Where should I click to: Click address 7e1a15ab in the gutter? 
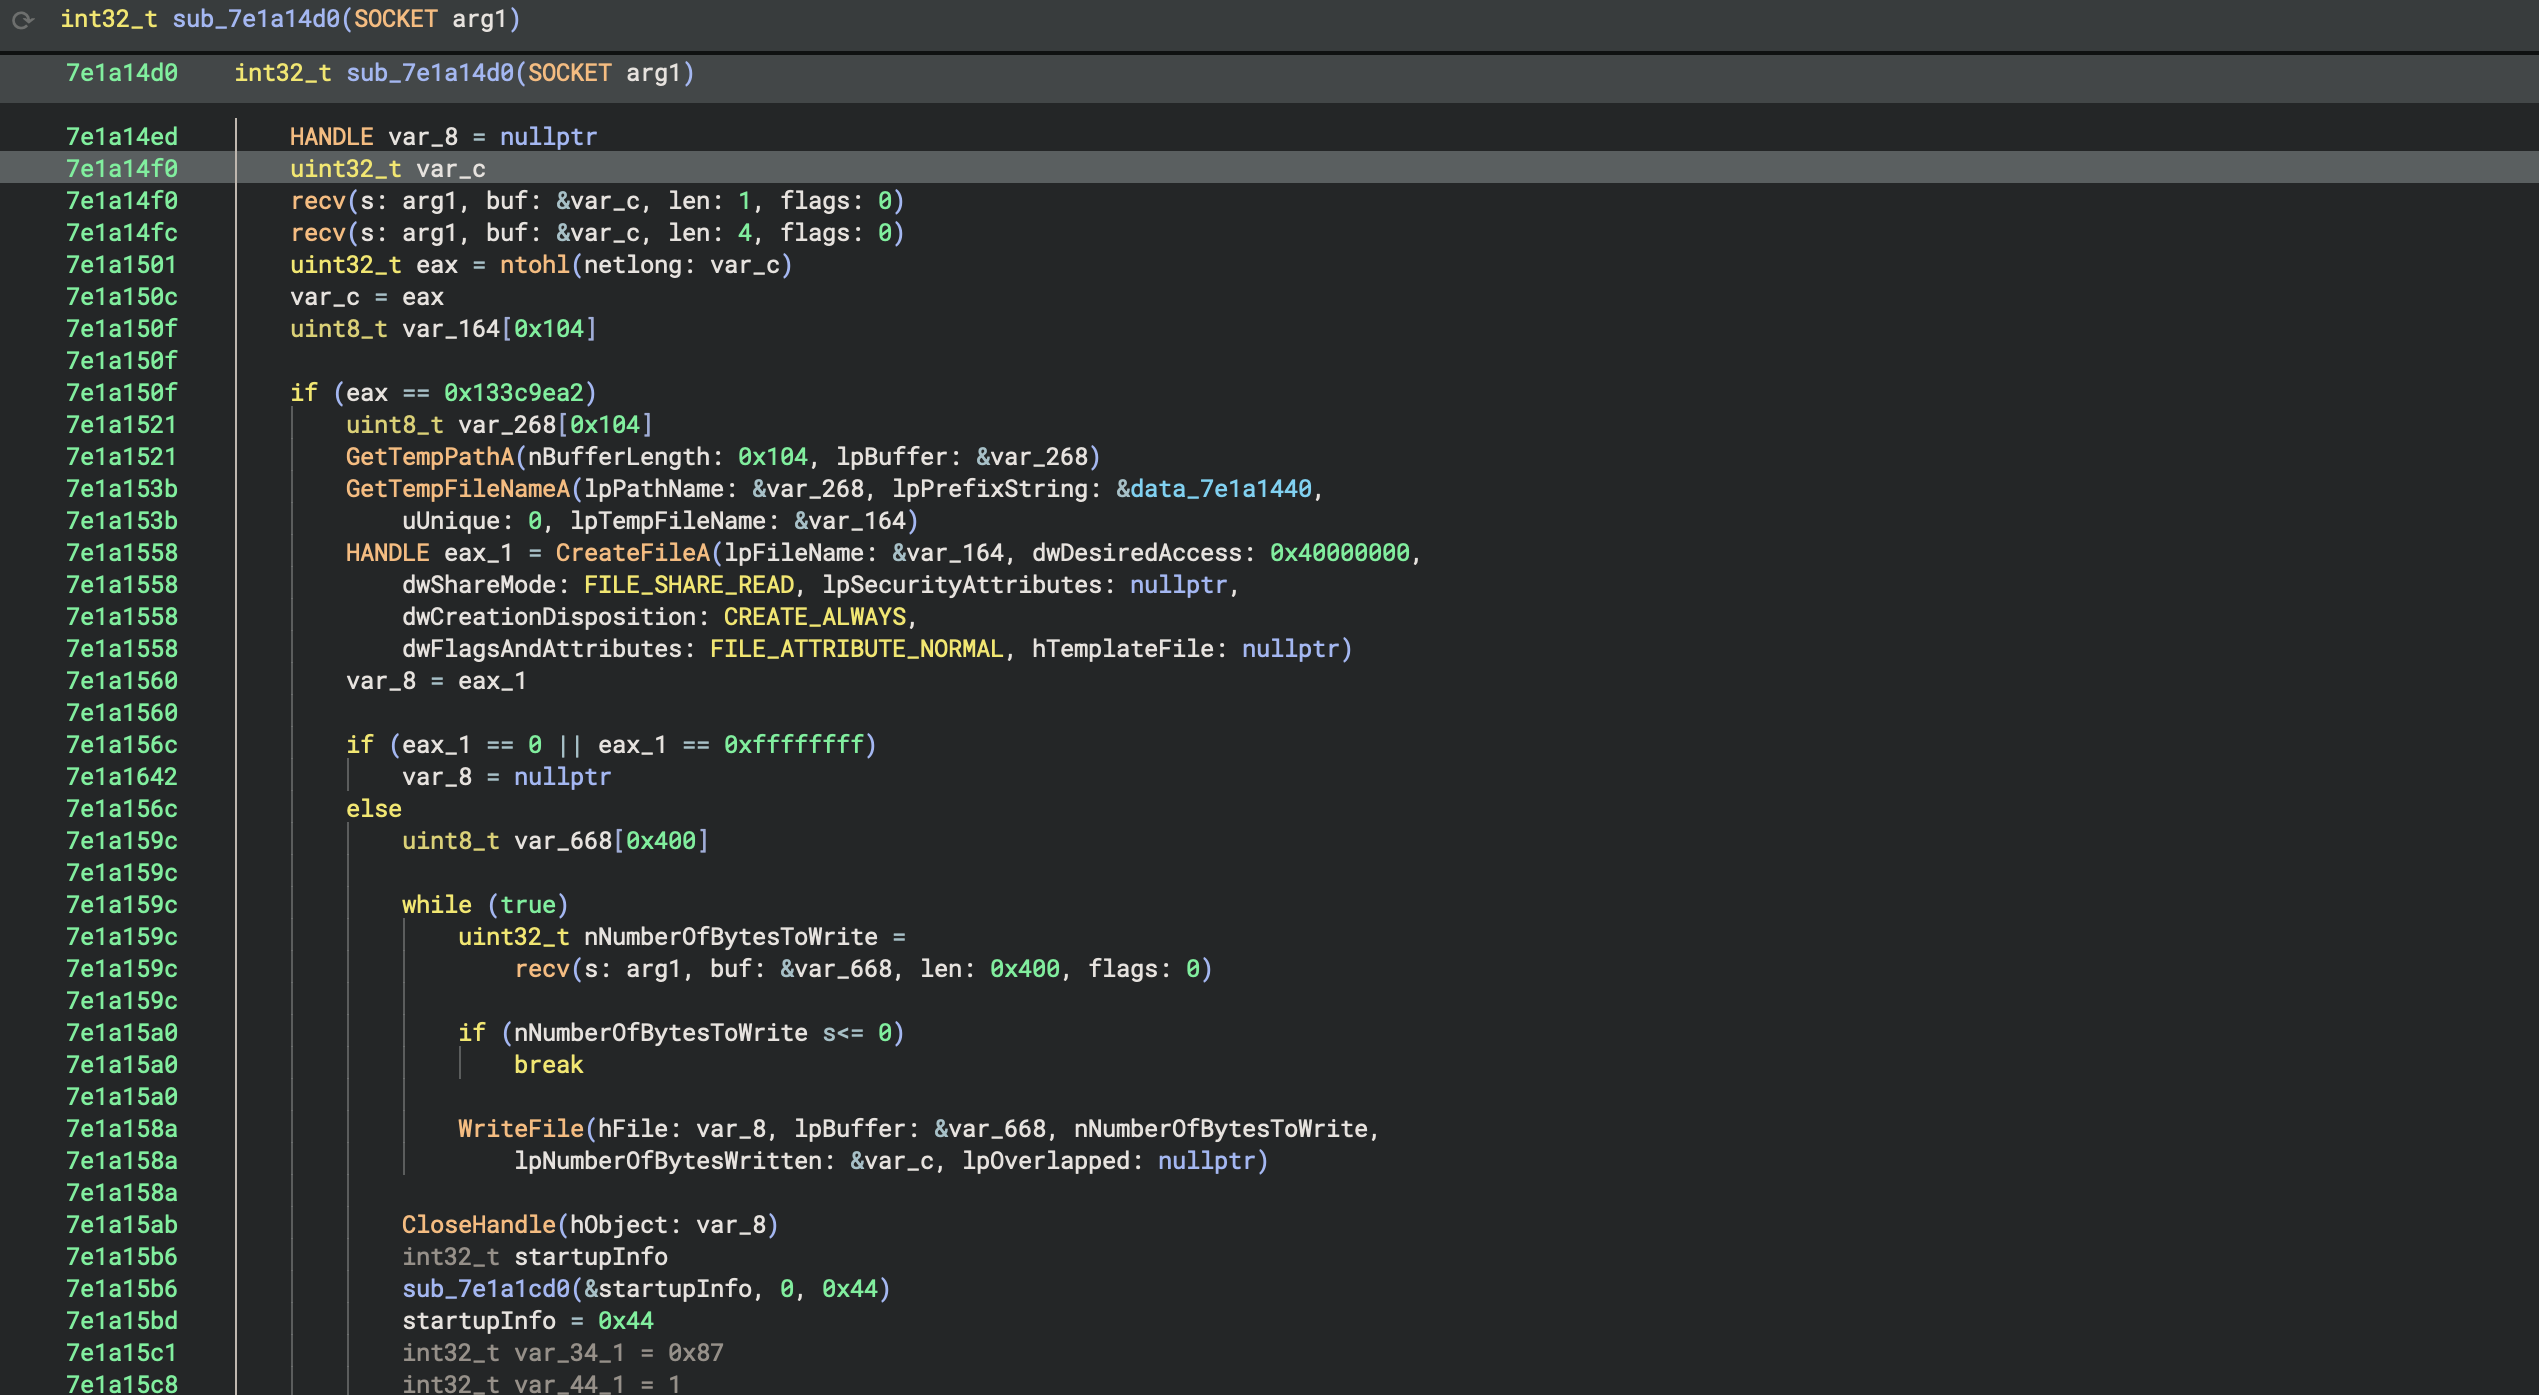click(122, 1225)
